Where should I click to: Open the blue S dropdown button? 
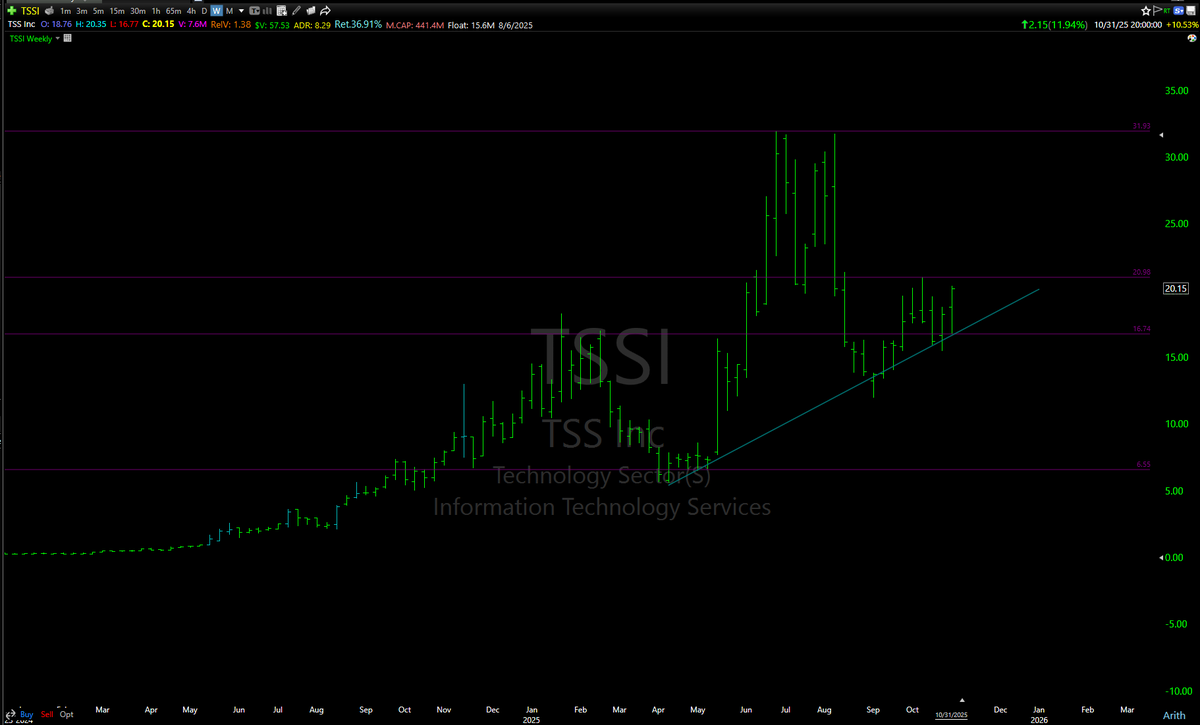(1178, 11)
